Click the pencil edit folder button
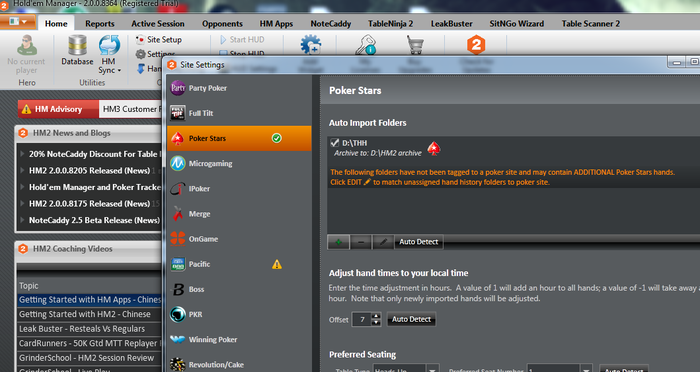This screenshot has width=700, height=372. pos(383,242)
